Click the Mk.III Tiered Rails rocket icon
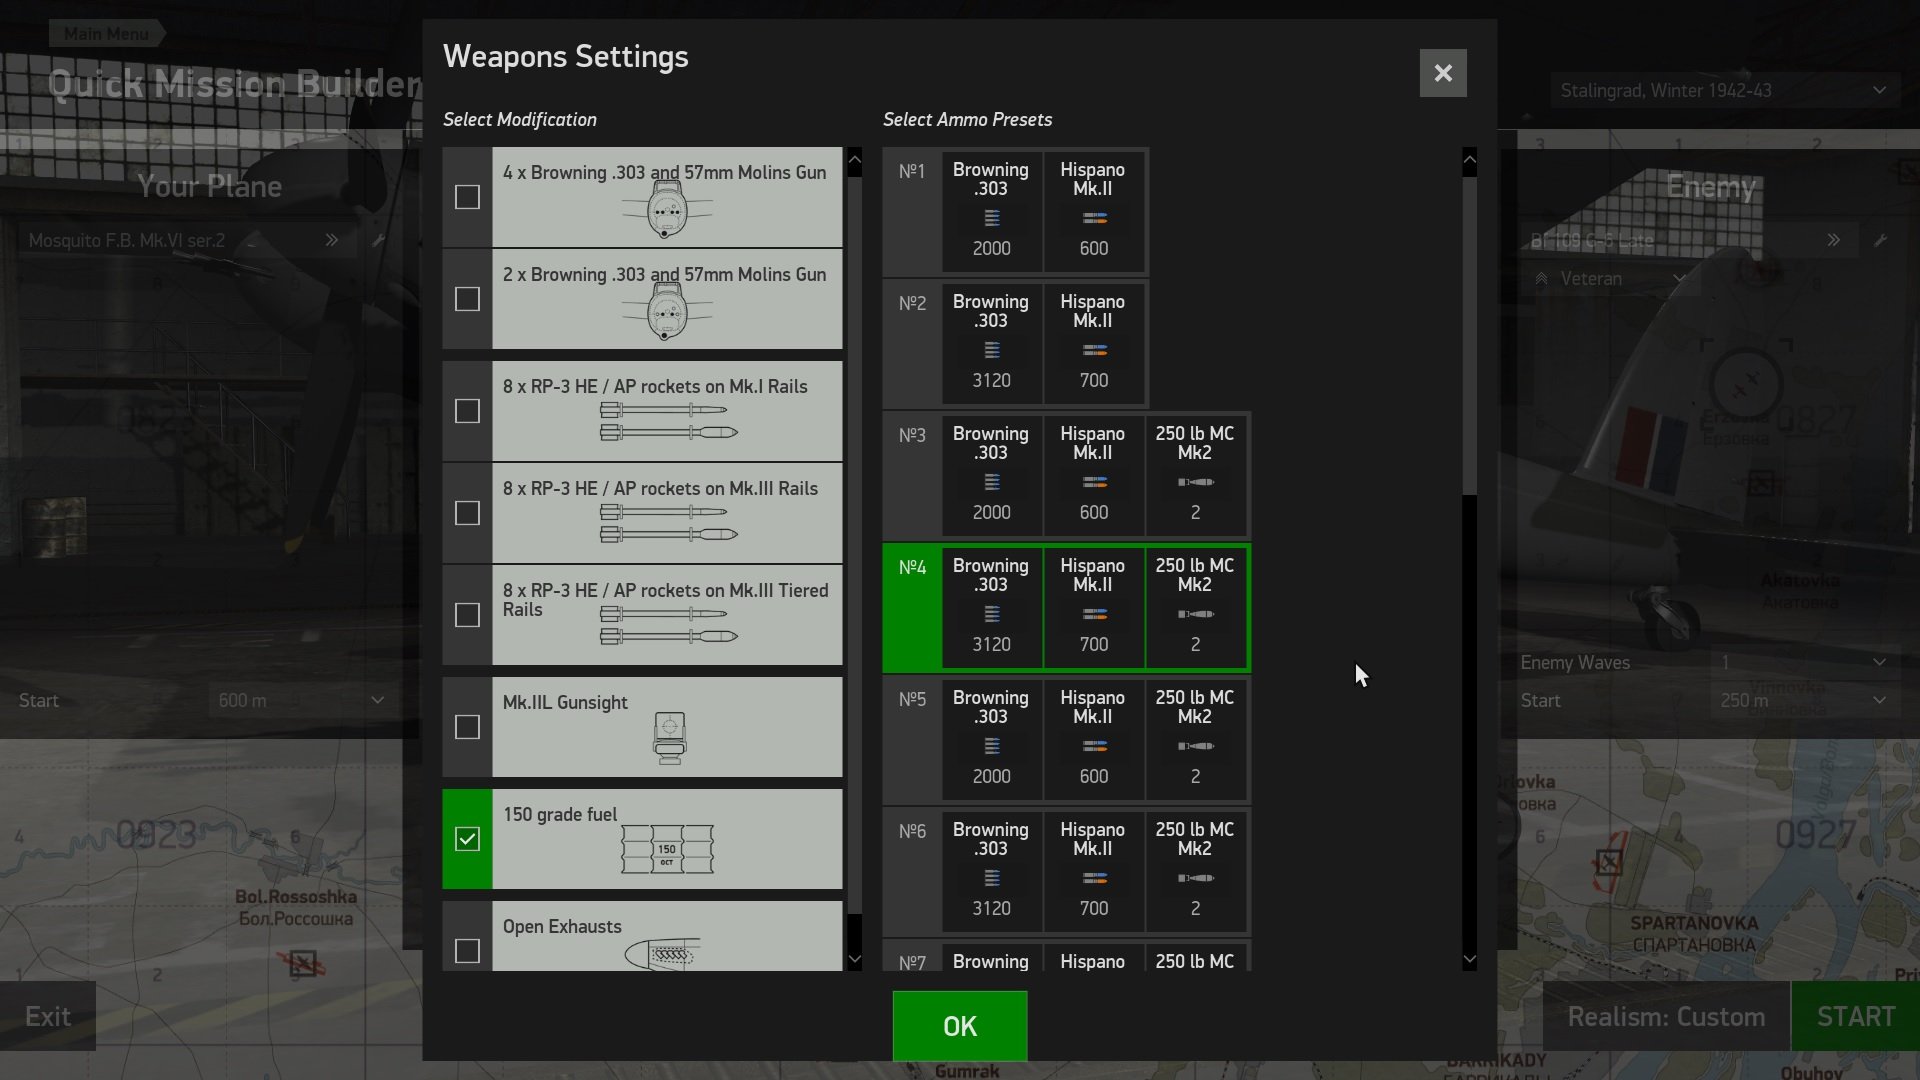The height and width of the screenshot is (1080, 1920). click(x=668, y=625)
